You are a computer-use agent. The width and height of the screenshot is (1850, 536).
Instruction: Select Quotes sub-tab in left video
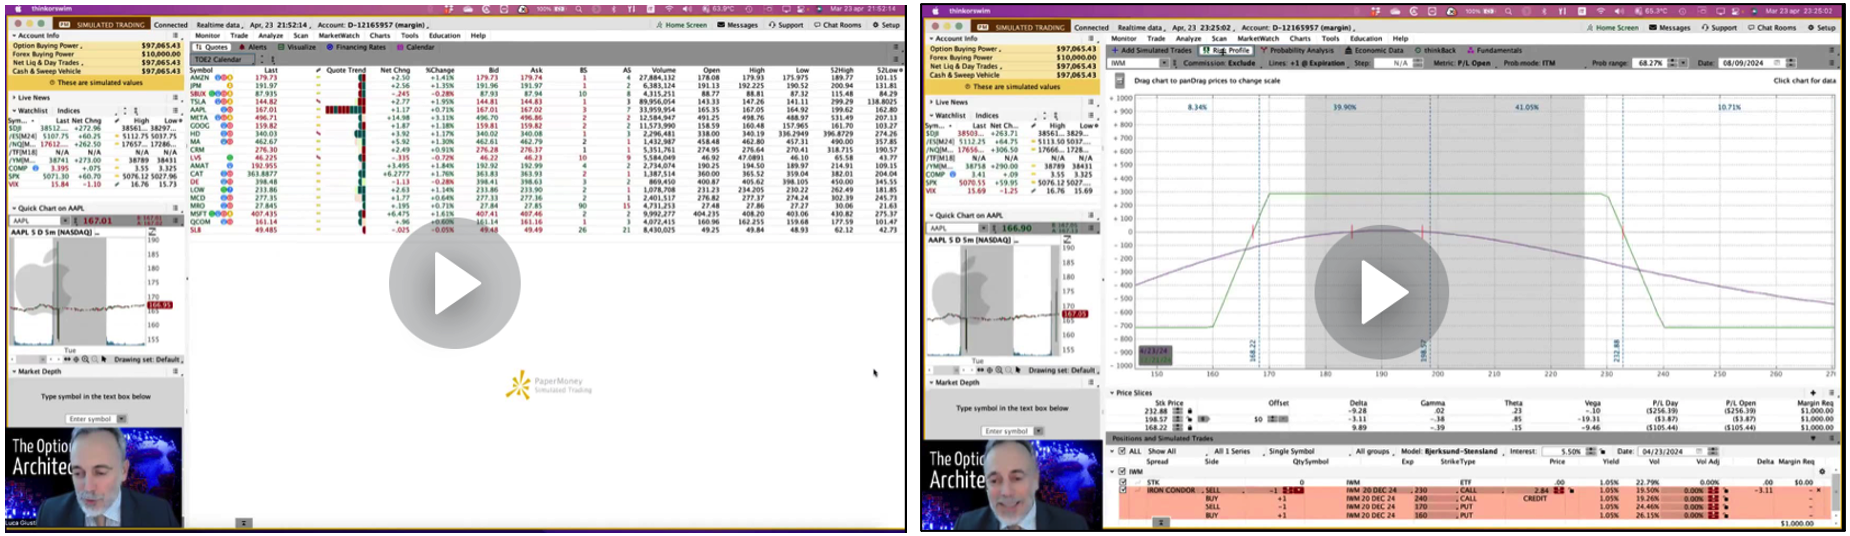pyautogui.click(x=211, y=47)
